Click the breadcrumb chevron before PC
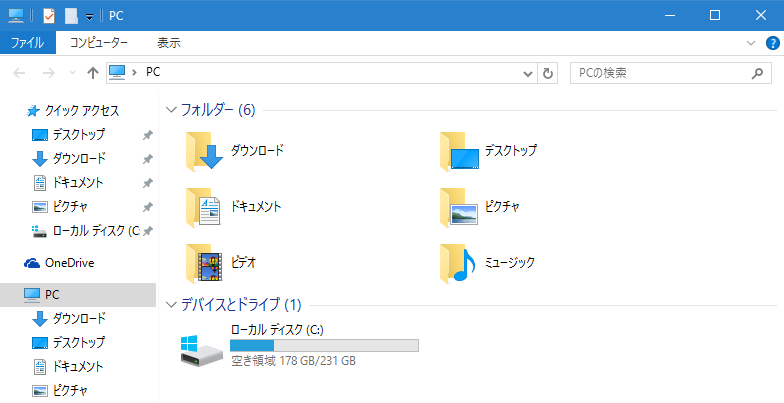The height and width of the screenshot is (403, 784). [134, 72]
